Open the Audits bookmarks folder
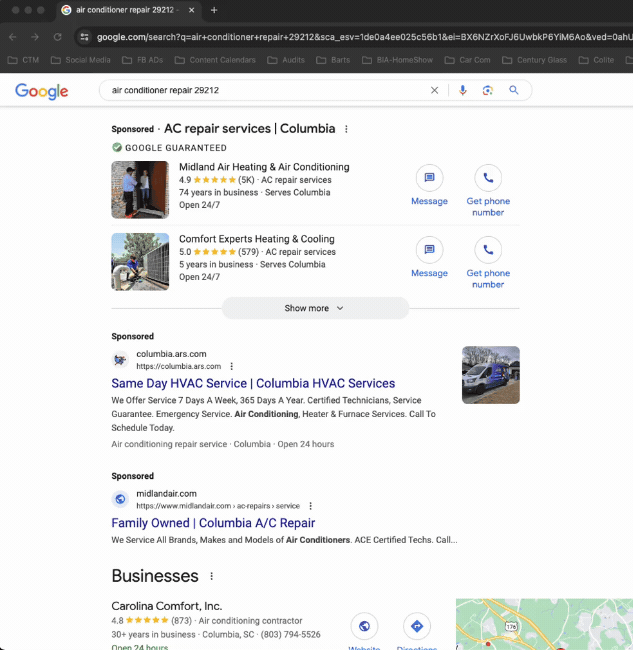Viewport: 633px width, 650px height. (x=286, y=60)
